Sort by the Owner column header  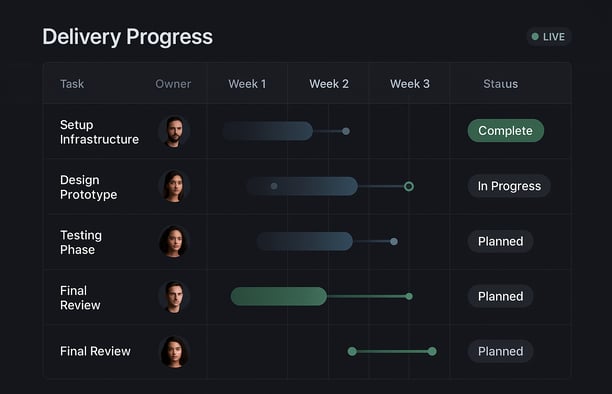pyautogui.click(x=173, y=84)
